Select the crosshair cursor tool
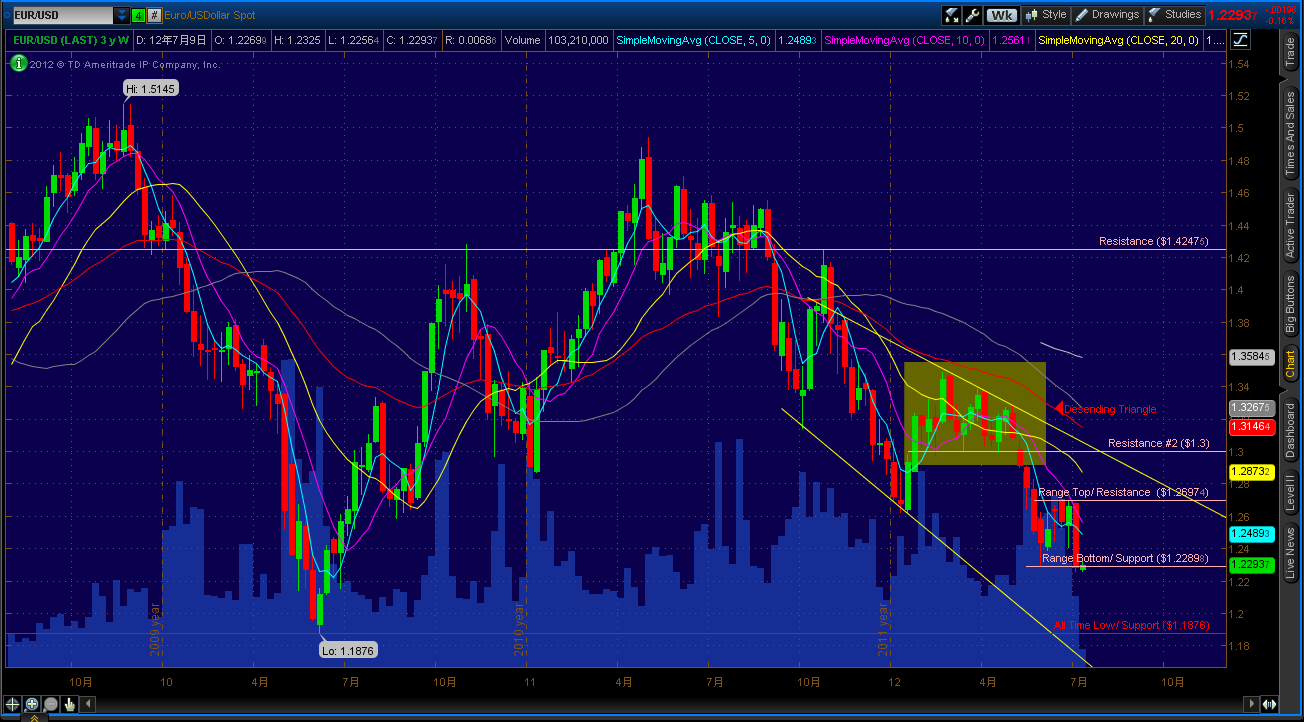 point(13,704)
